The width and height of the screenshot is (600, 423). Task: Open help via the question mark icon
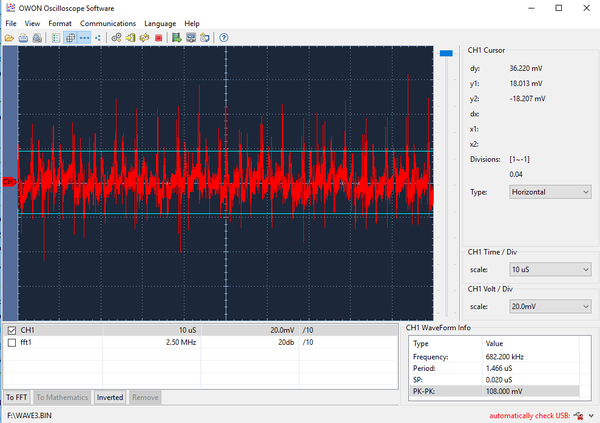coord(224,38)
